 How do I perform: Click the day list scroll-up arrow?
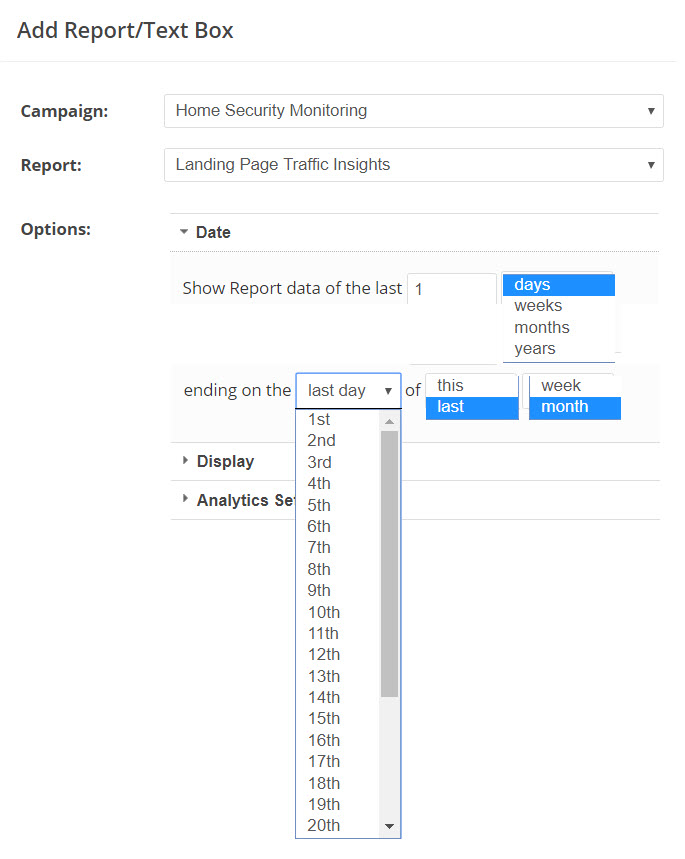tap(390, 422)
